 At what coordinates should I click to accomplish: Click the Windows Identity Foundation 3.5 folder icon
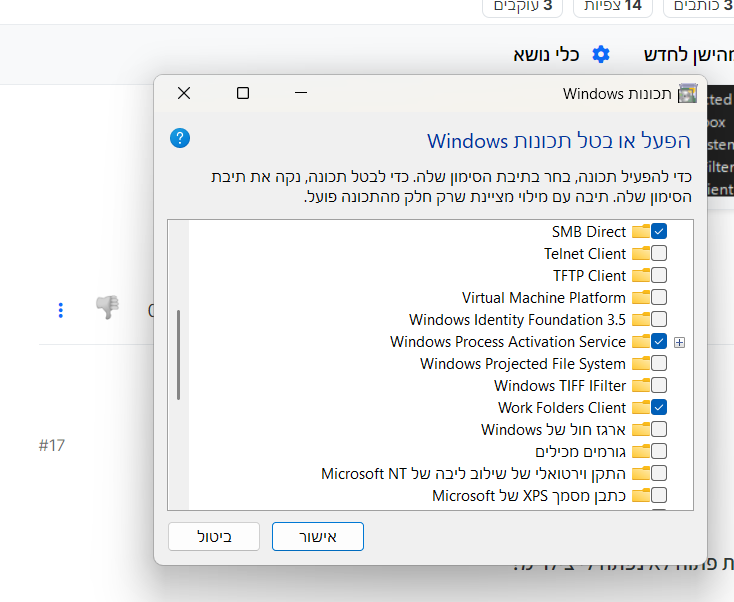[x=641, y=319]
